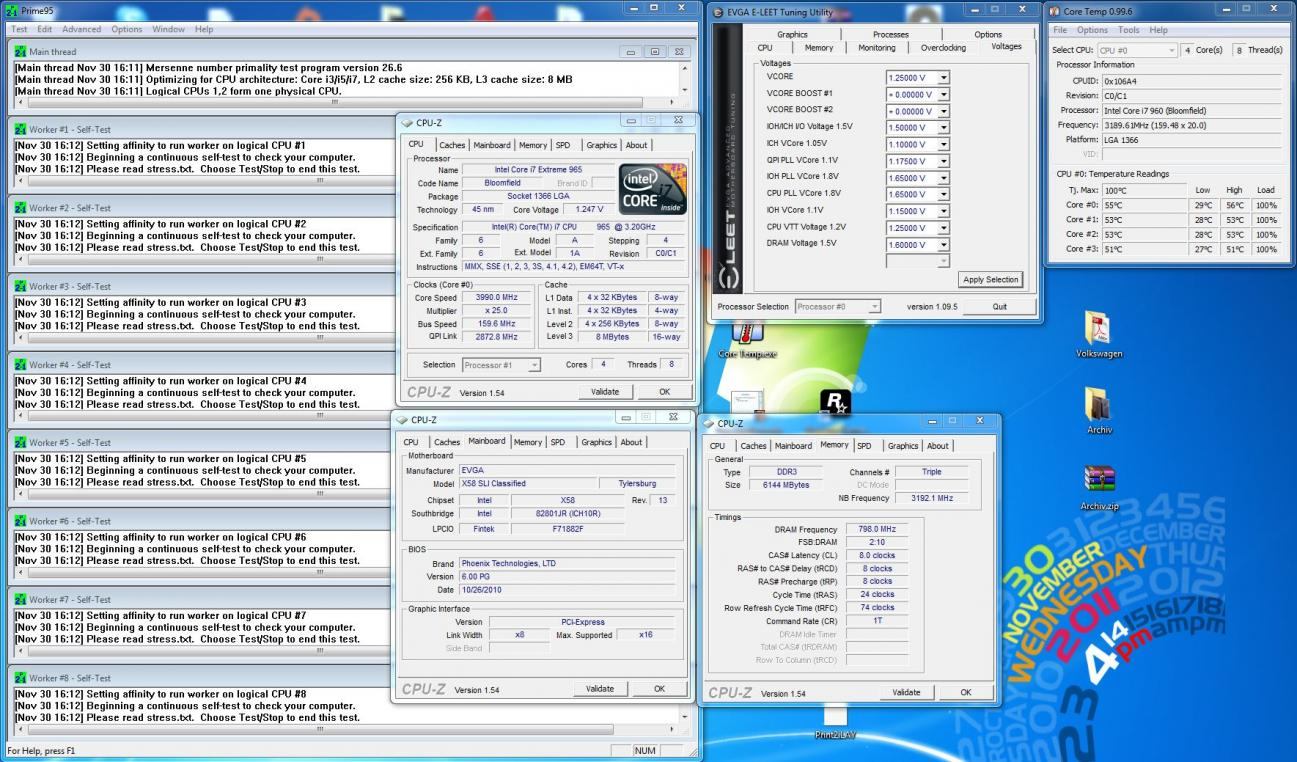Select the Rockstar Games desktop icon
The height and width of the screenshot is (762, 1297).
834,402
